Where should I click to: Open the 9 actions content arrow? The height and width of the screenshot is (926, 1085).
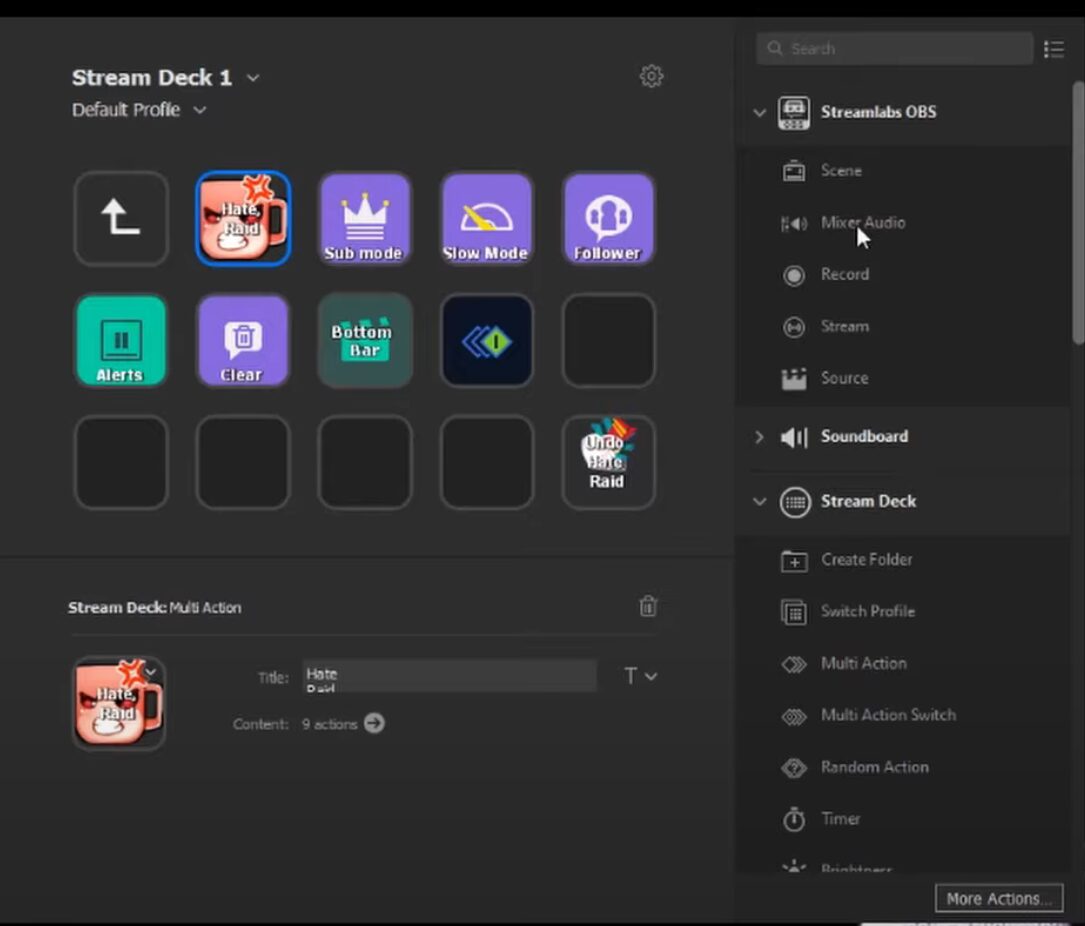pyautogui.click(x=374, y=723)
